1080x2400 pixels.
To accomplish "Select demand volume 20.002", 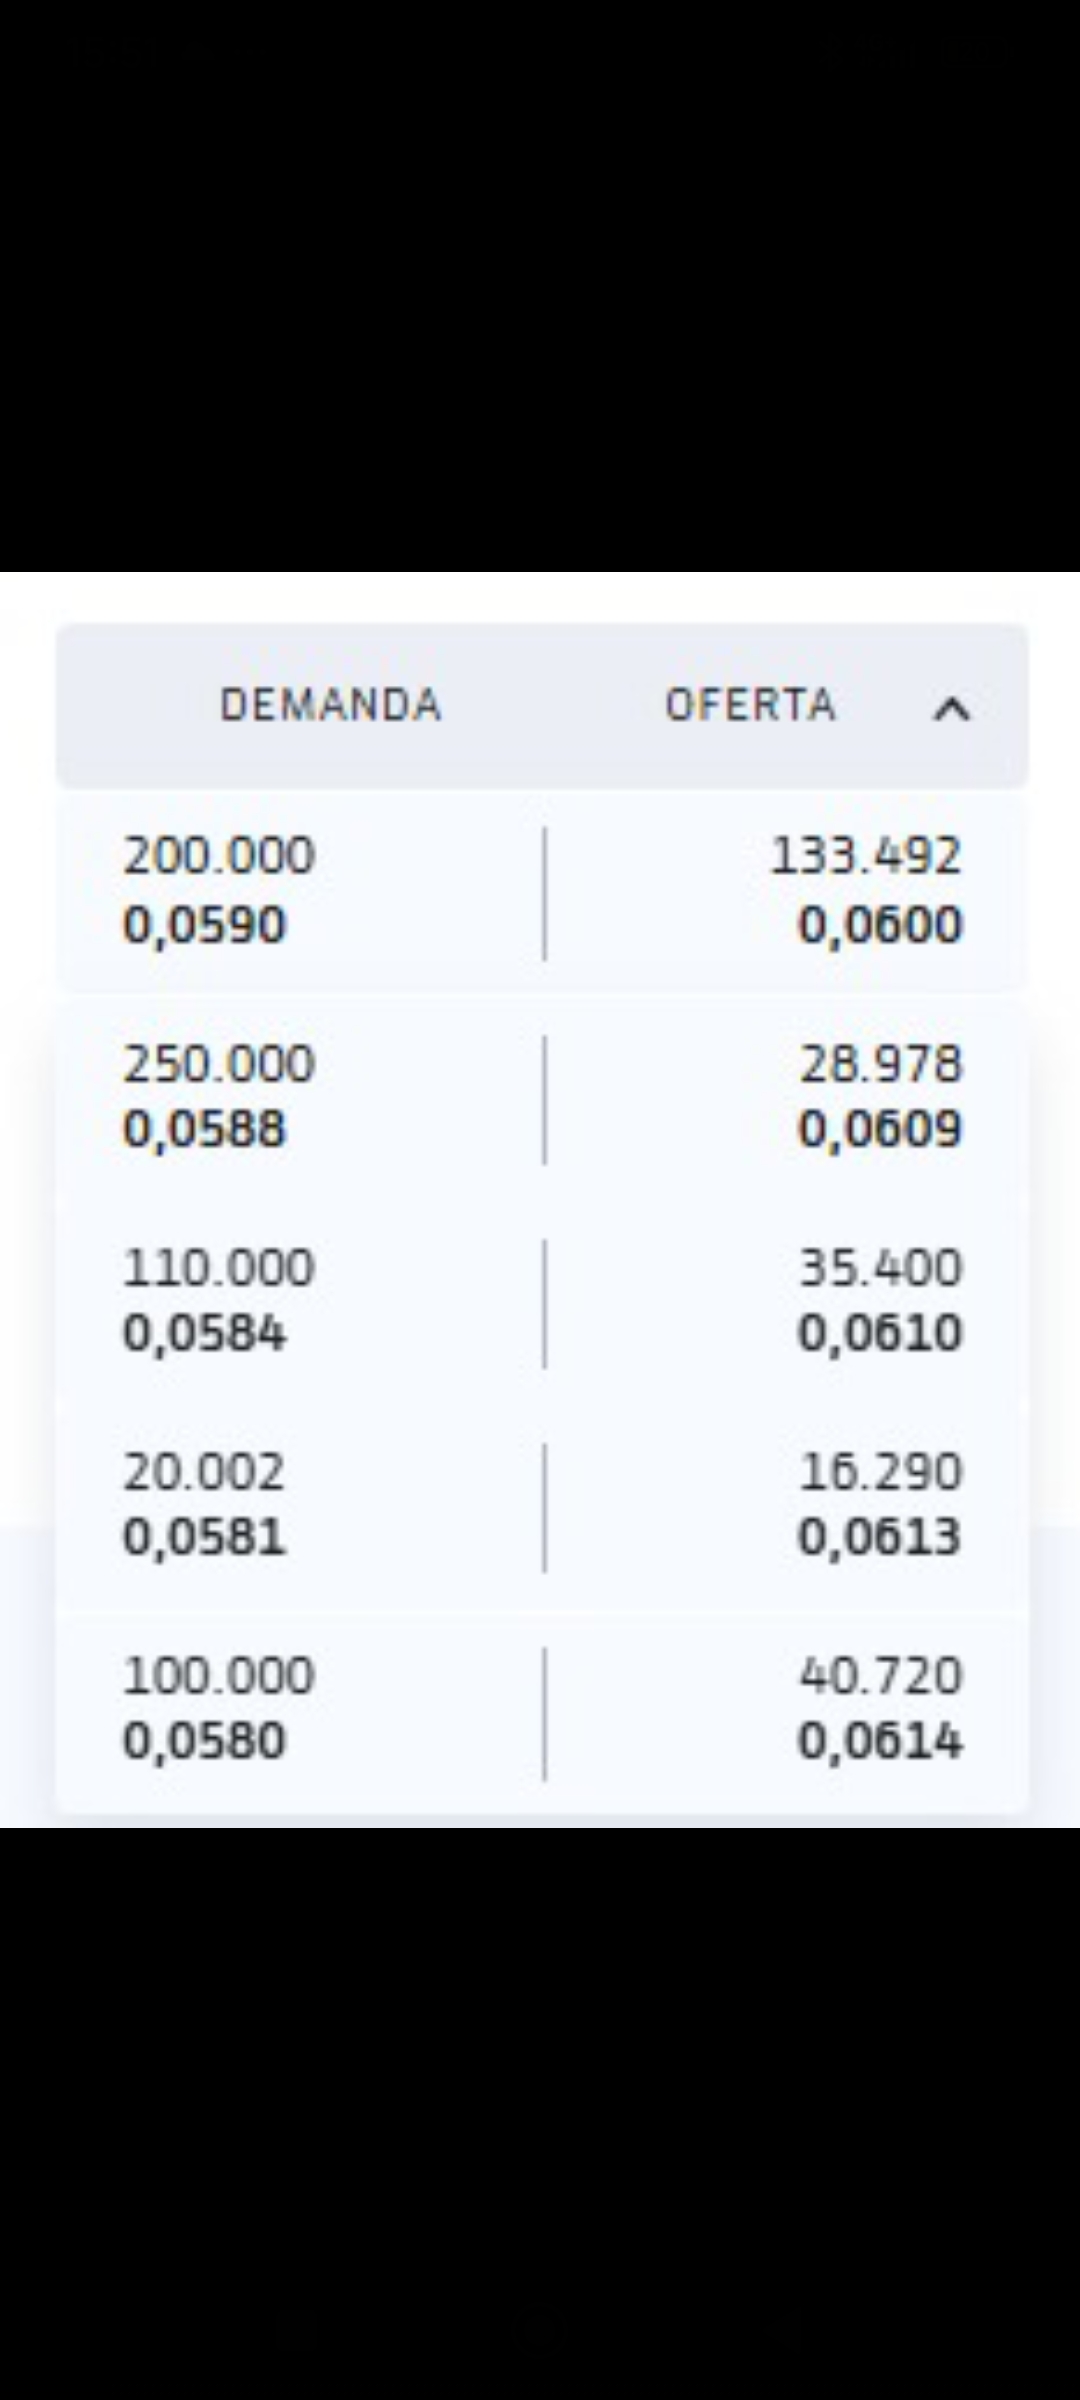I will click(204, 1472).
